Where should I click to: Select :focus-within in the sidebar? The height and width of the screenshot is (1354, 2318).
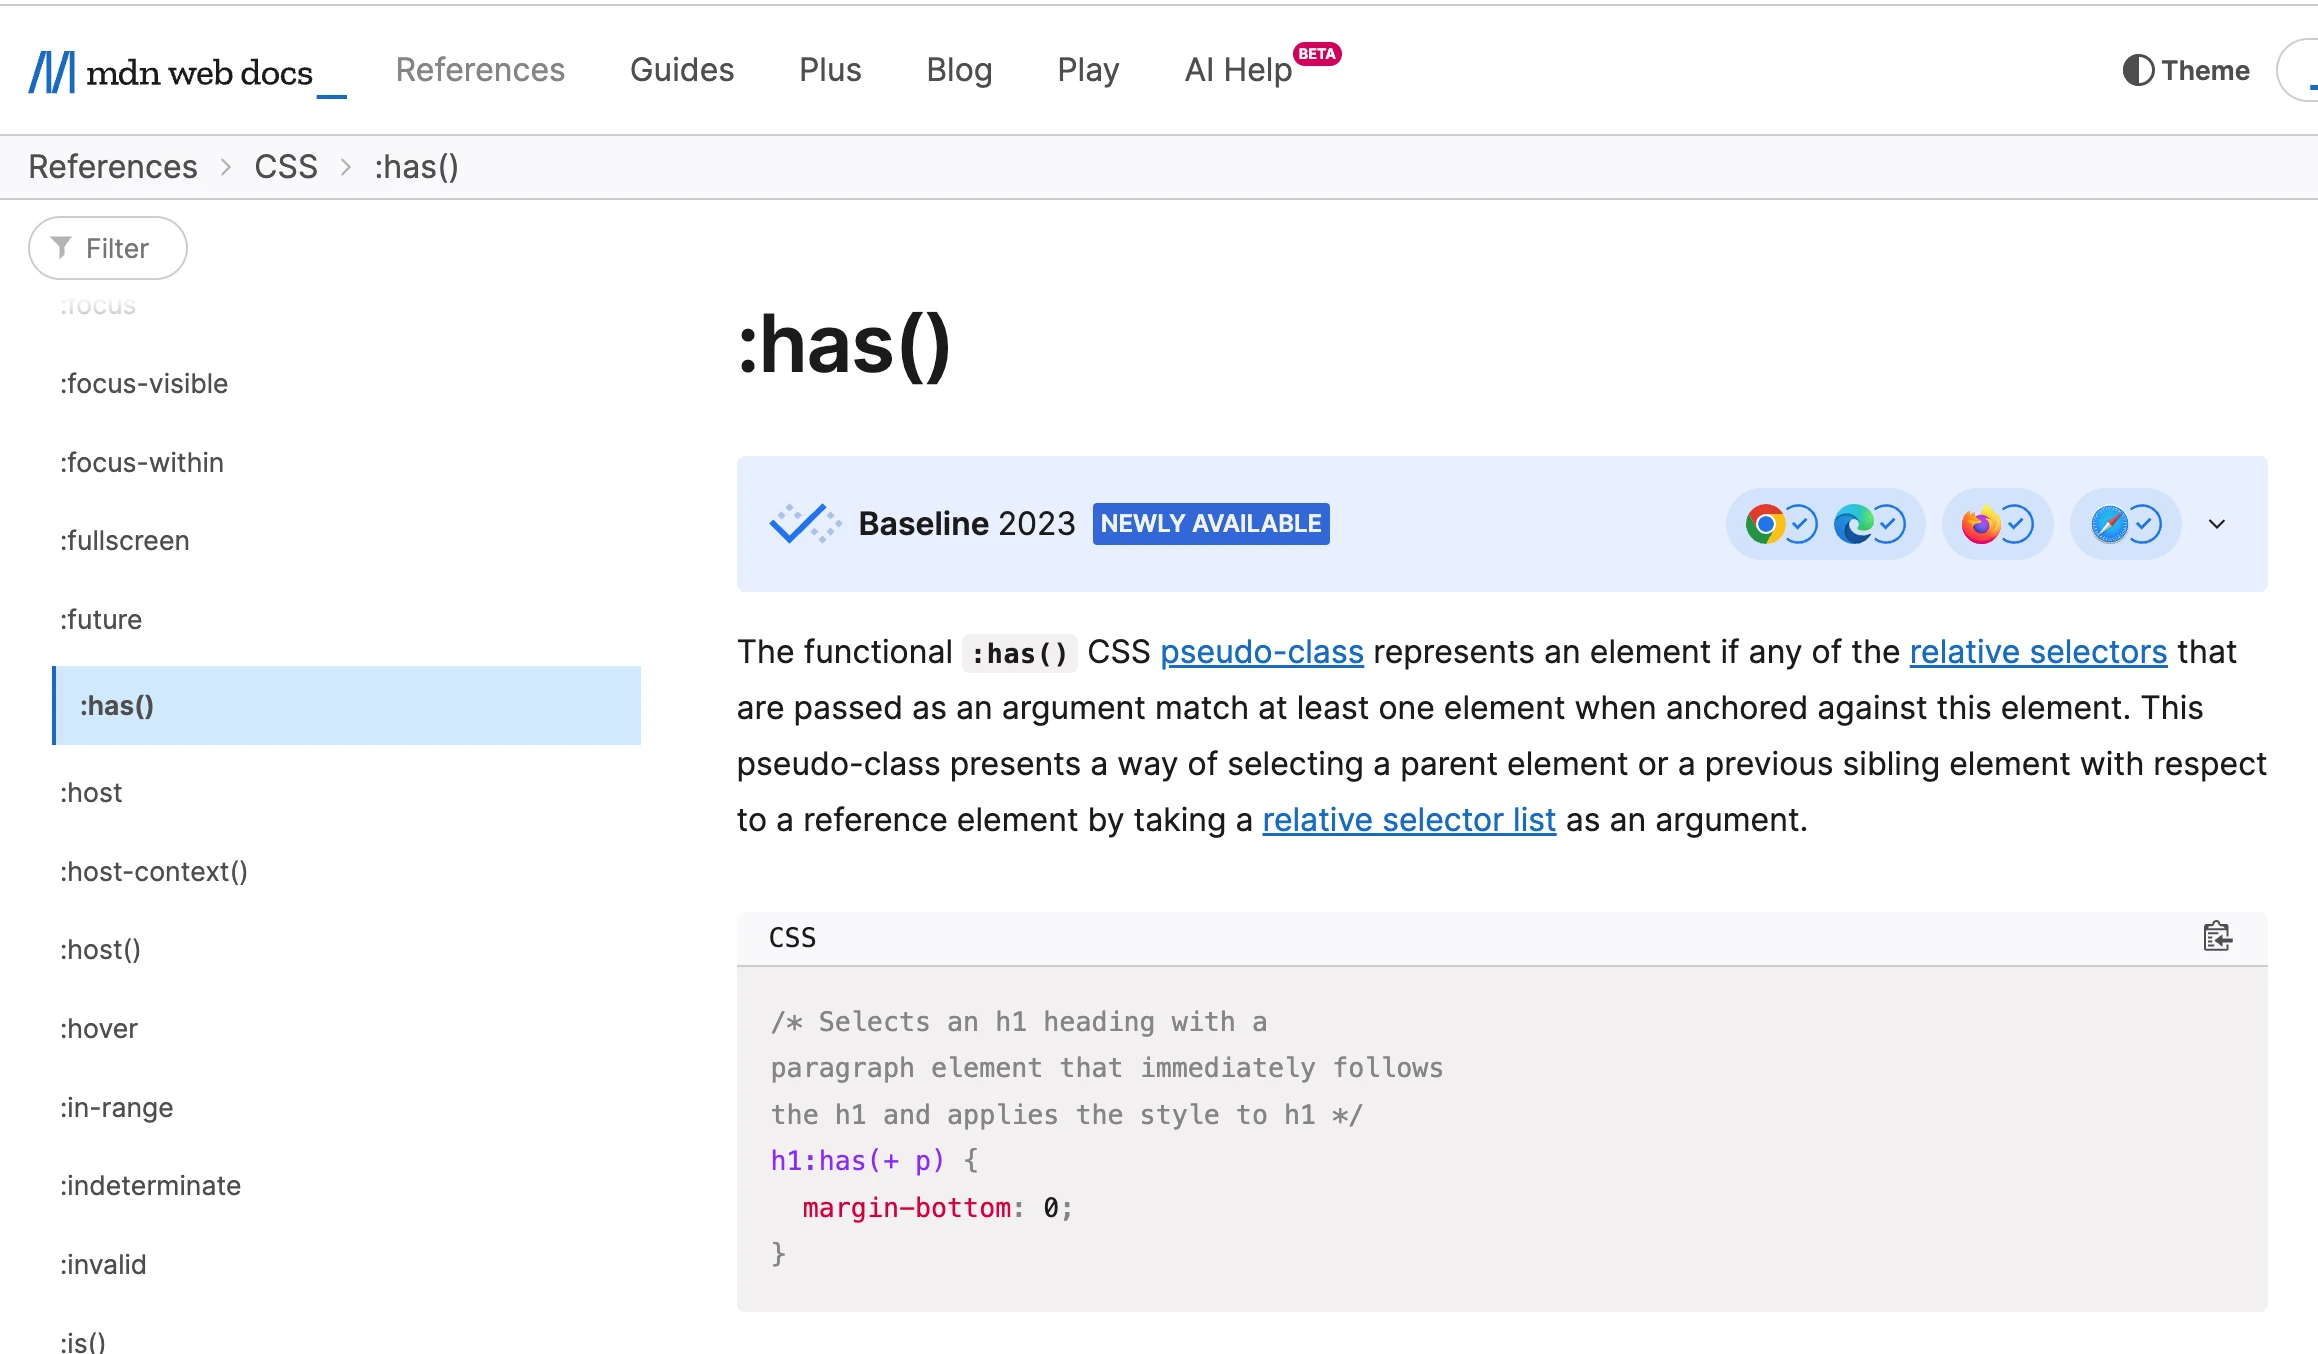(142, 462)
